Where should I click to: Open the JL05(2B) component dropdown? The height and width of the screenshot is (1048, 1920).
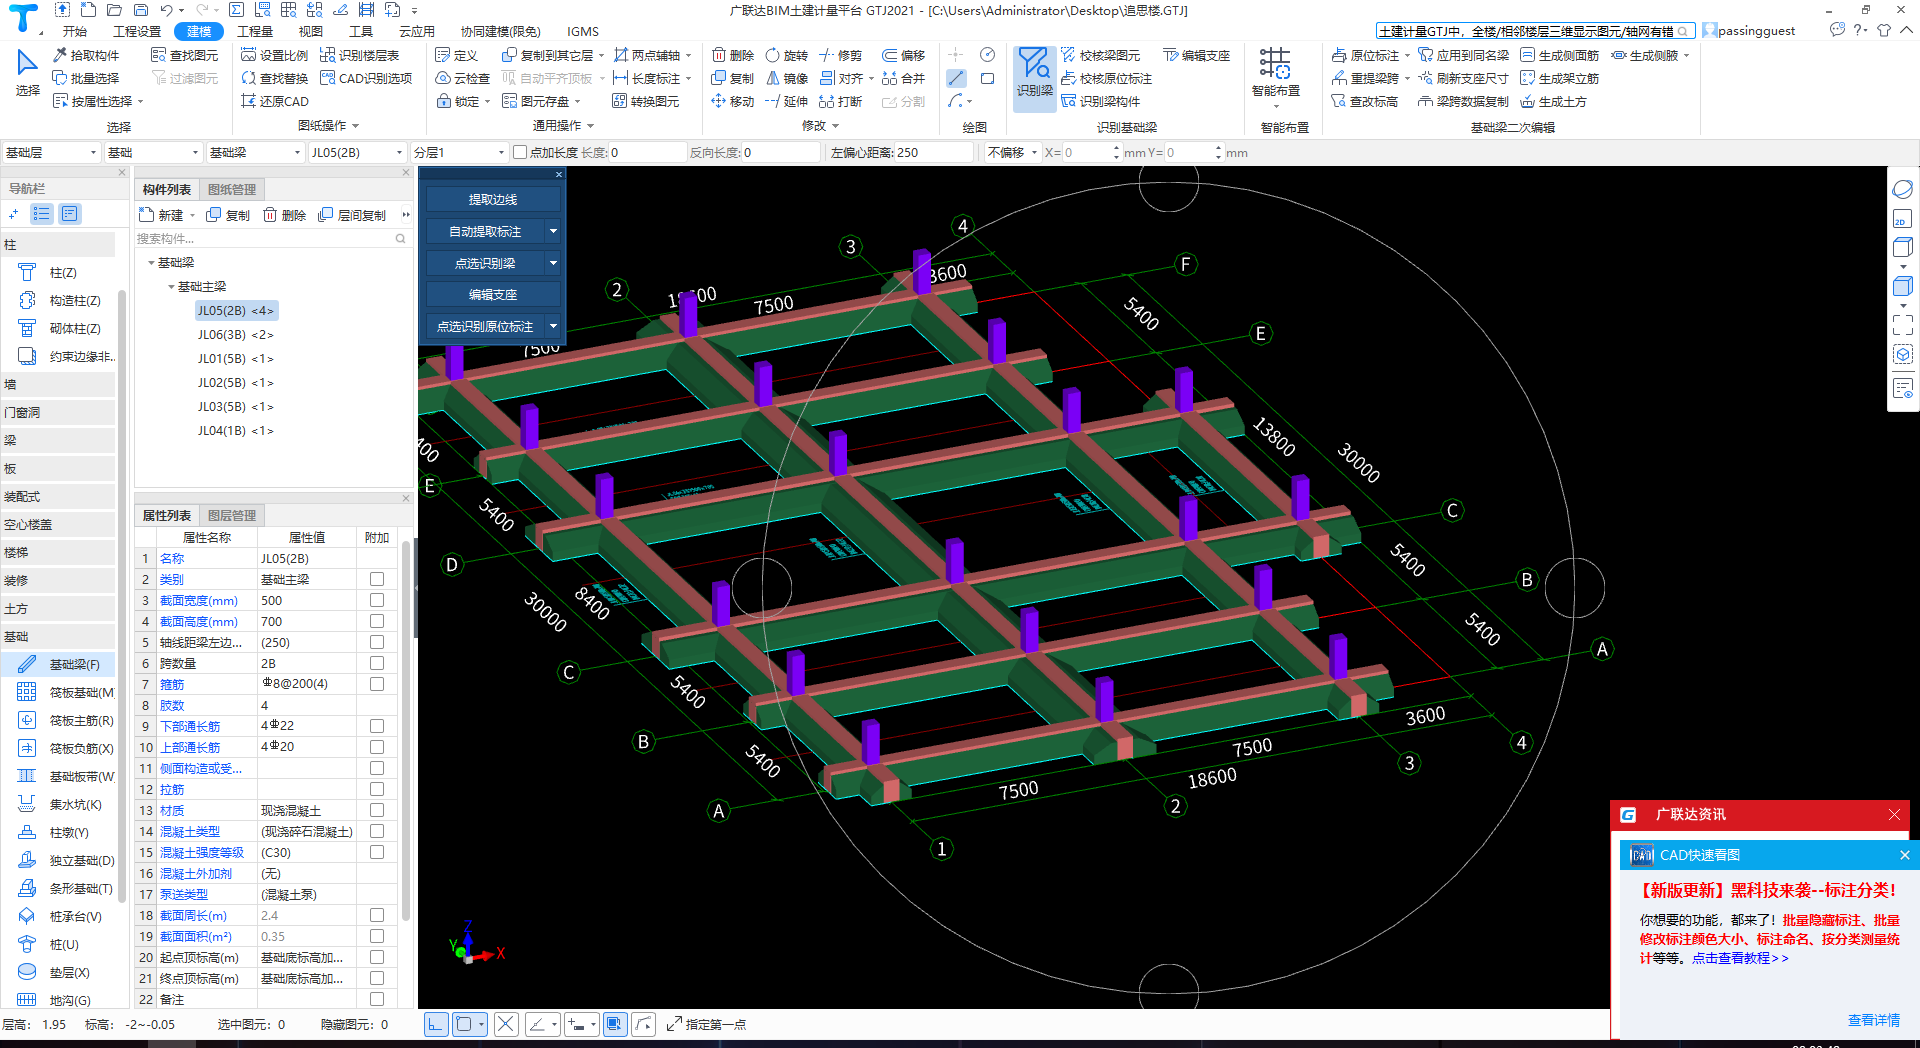point(356,152)
